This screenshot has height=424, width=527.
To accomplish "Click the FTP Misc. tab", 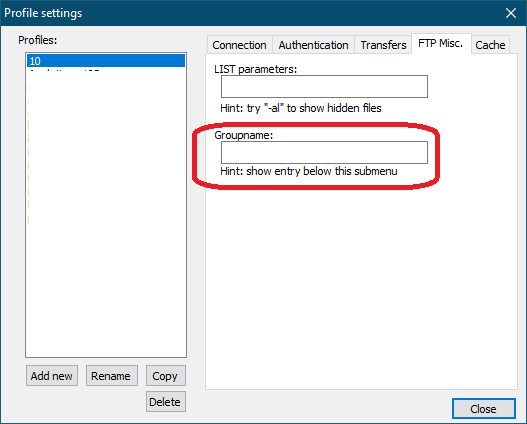I will coord(441,43).
